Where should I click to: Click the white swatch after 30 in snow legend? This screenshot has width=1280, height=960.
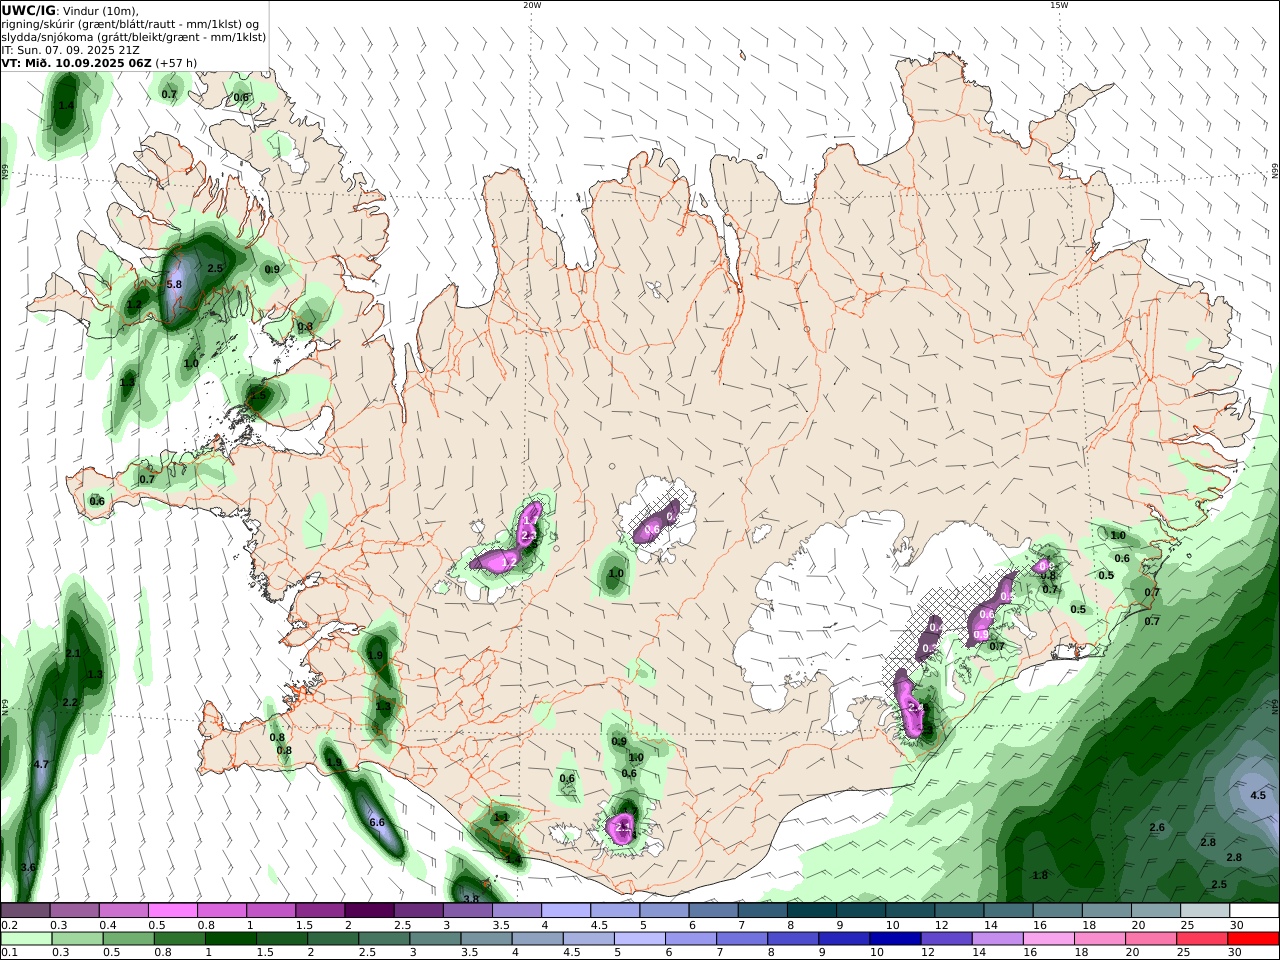point(1254,911)
